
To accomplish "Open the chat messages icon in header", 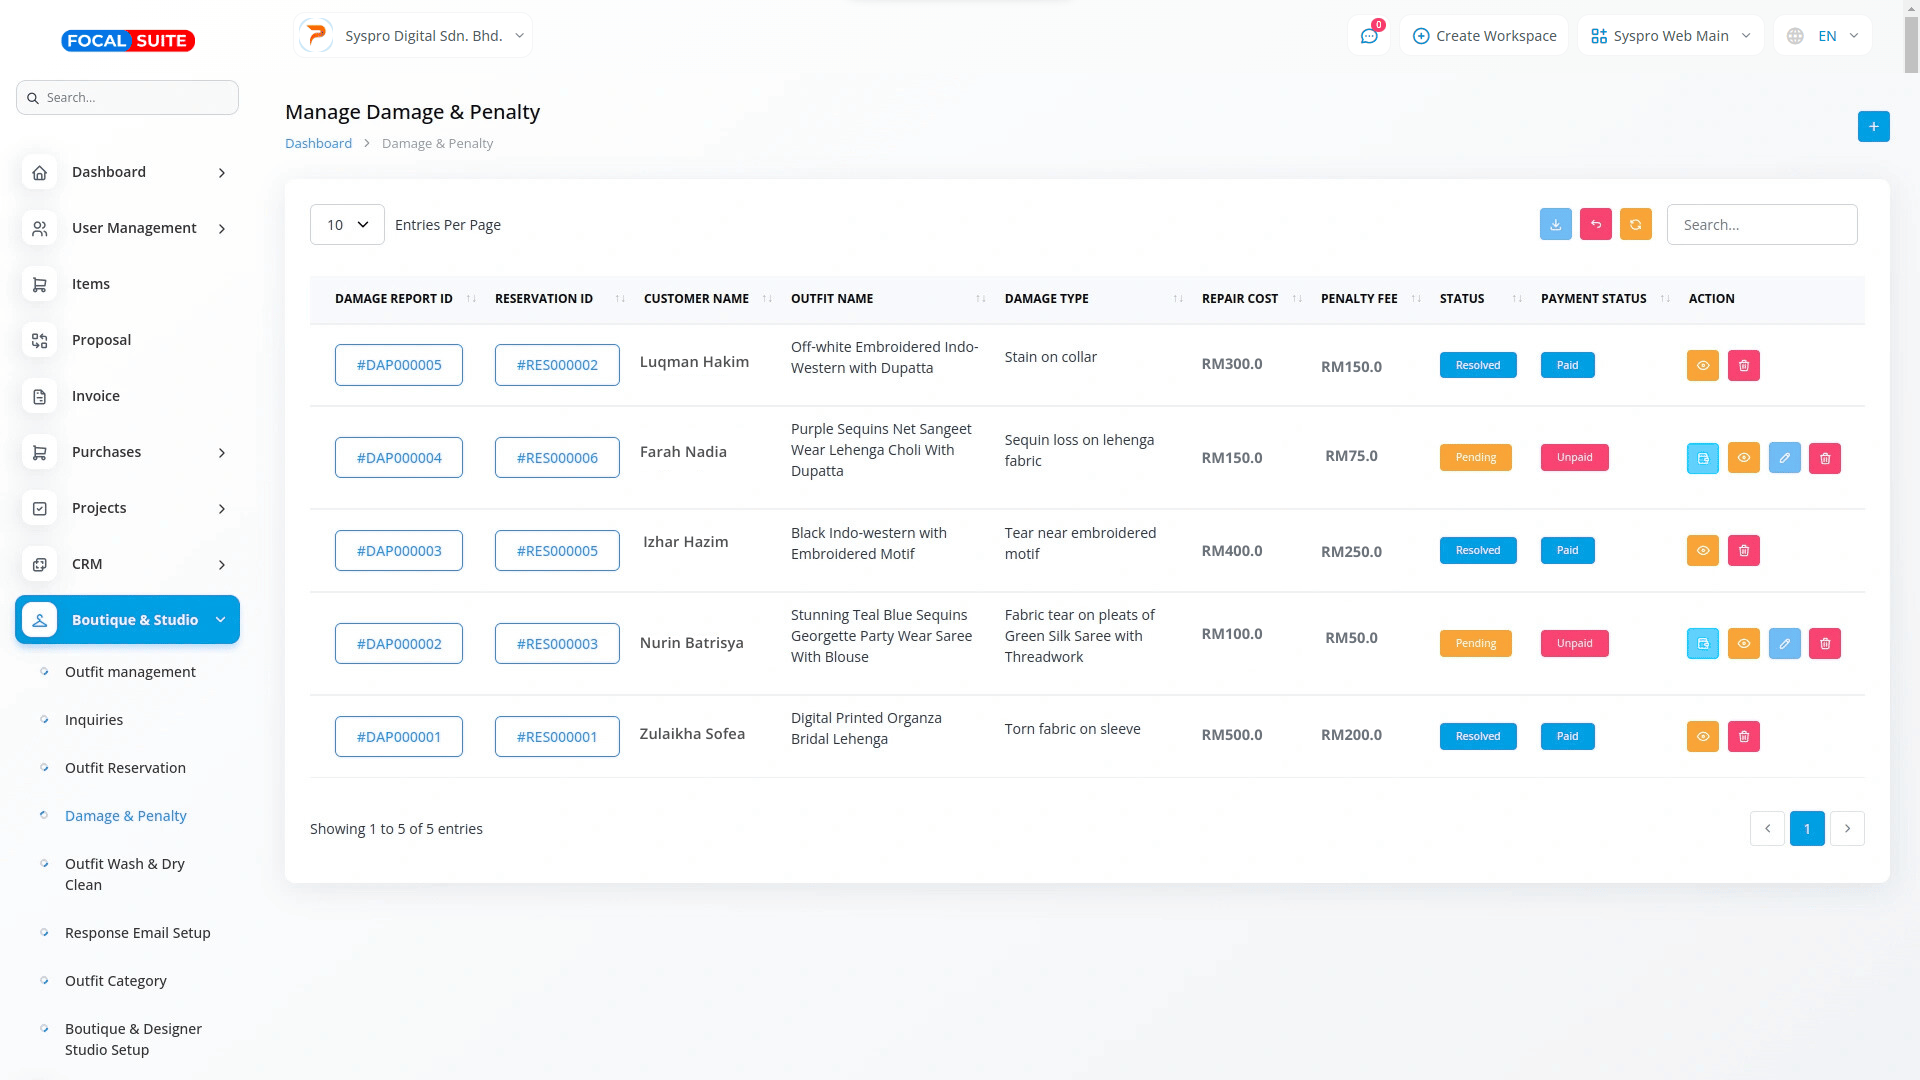I will coord(1368,36).
